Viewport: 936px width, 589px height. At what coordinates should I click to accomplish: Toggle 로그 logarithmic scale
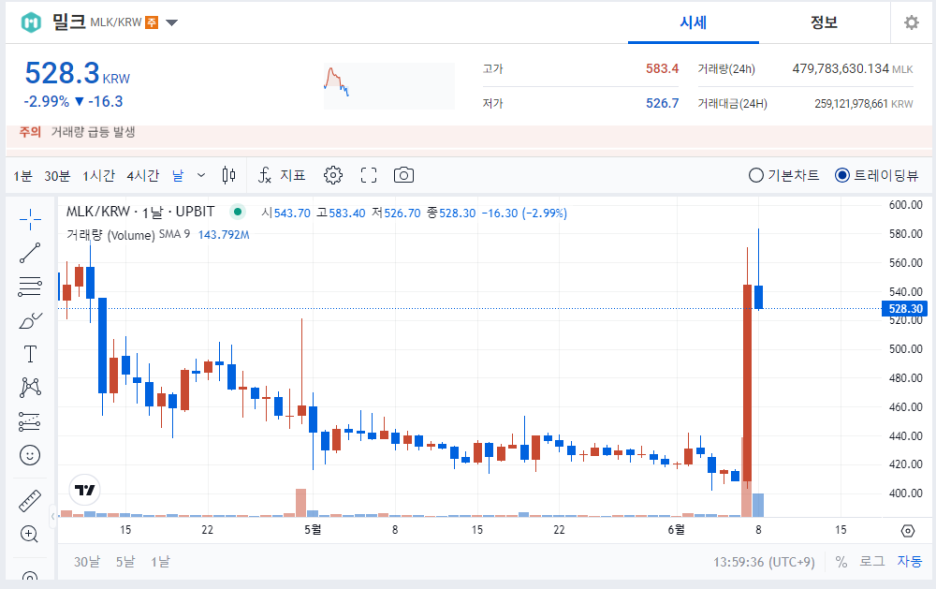pos(872,562)
